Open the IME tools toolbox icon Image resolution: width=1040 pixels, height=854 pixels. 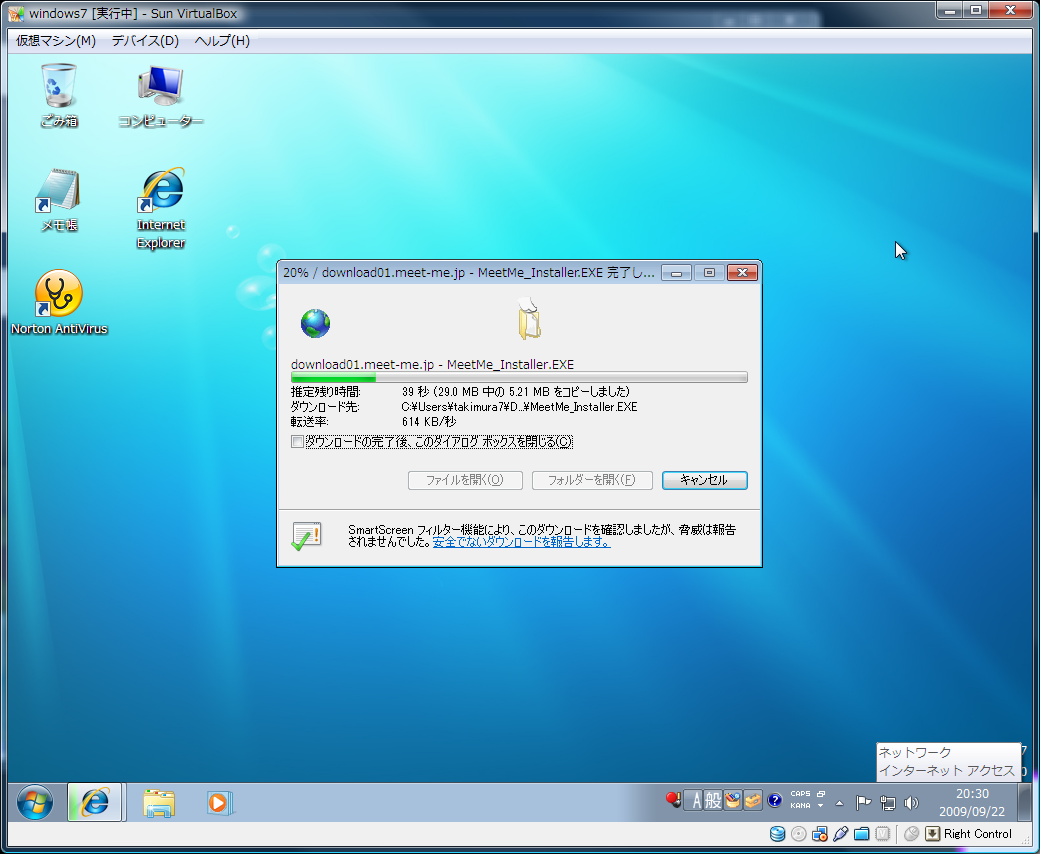click(753, 801)
